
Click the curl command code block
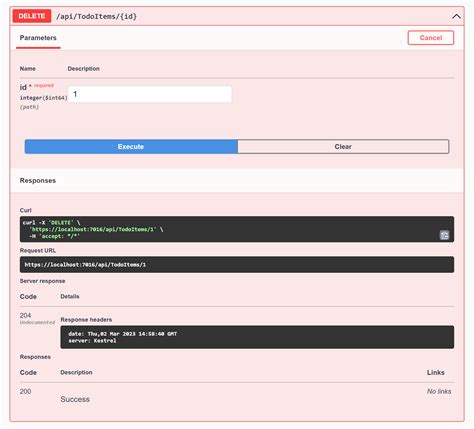(237, 229)
